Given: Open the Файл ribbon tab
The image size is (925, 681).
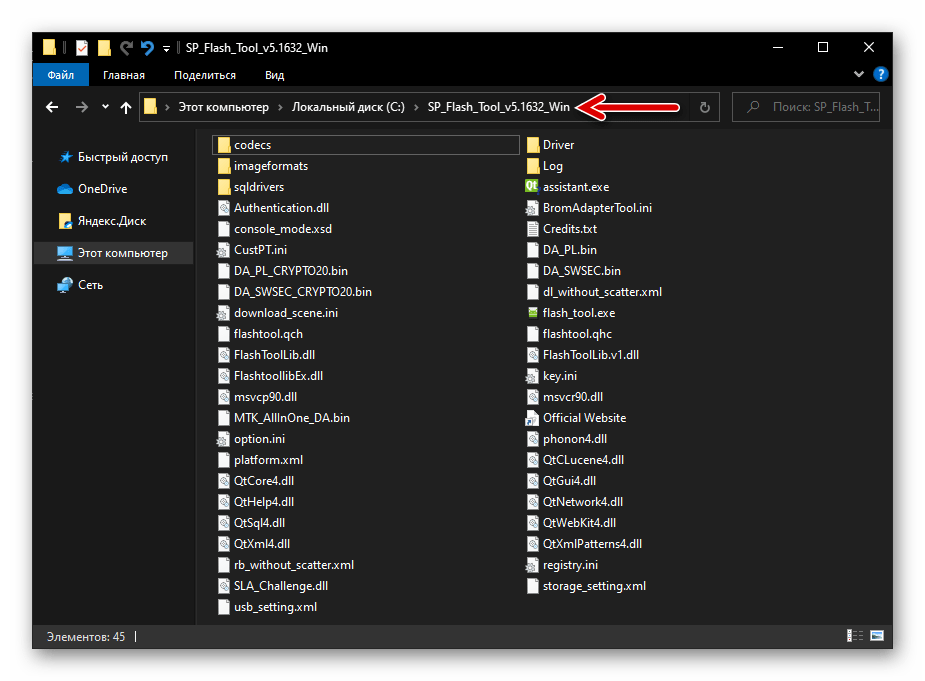Looking at the screenshot, I should [61, 75].
